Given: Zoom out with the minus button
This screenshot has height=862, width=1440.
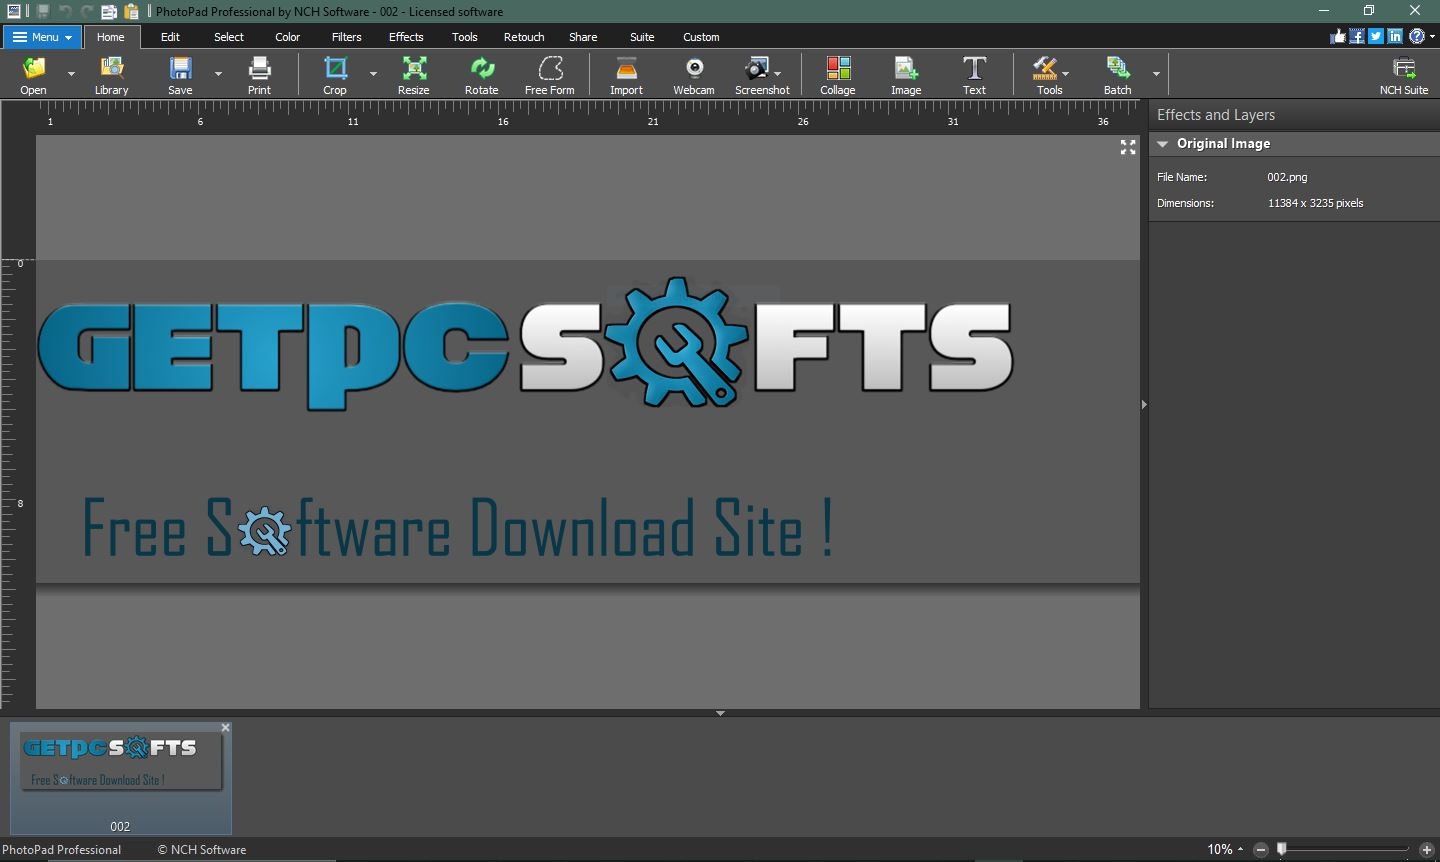Looking at the screenshot, I should (x=1261, y=849).
